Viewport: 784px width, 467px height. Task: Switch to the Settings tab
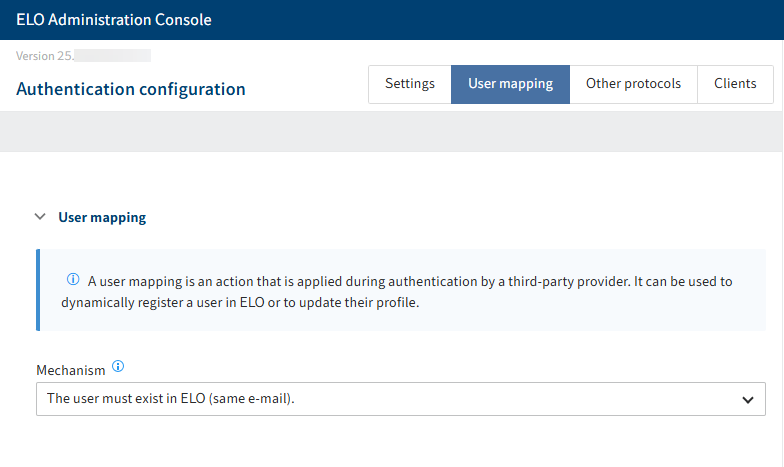tap(409, 84)
